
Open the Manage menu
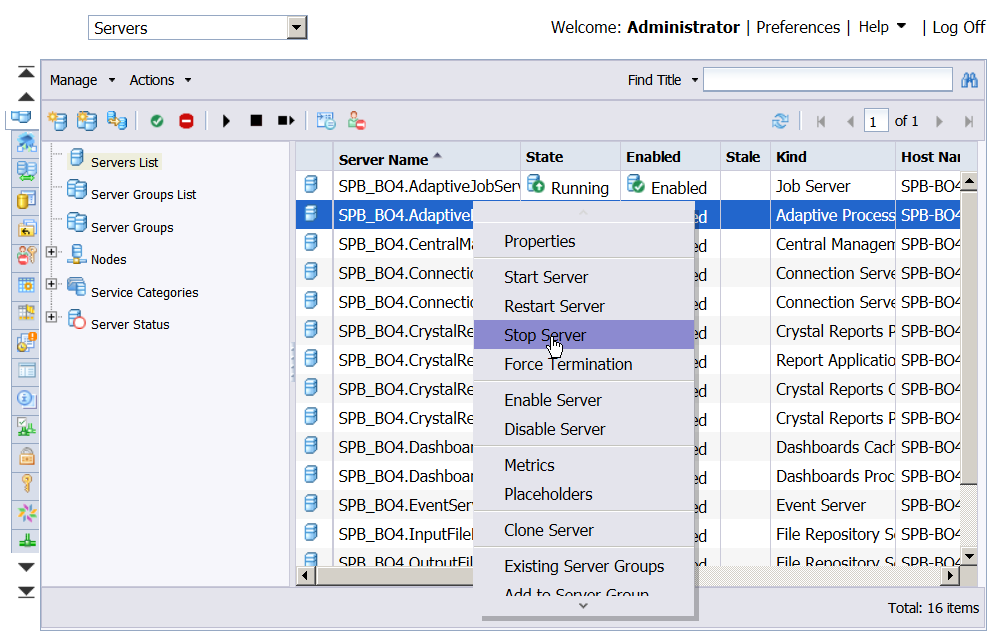pos(82,80)
